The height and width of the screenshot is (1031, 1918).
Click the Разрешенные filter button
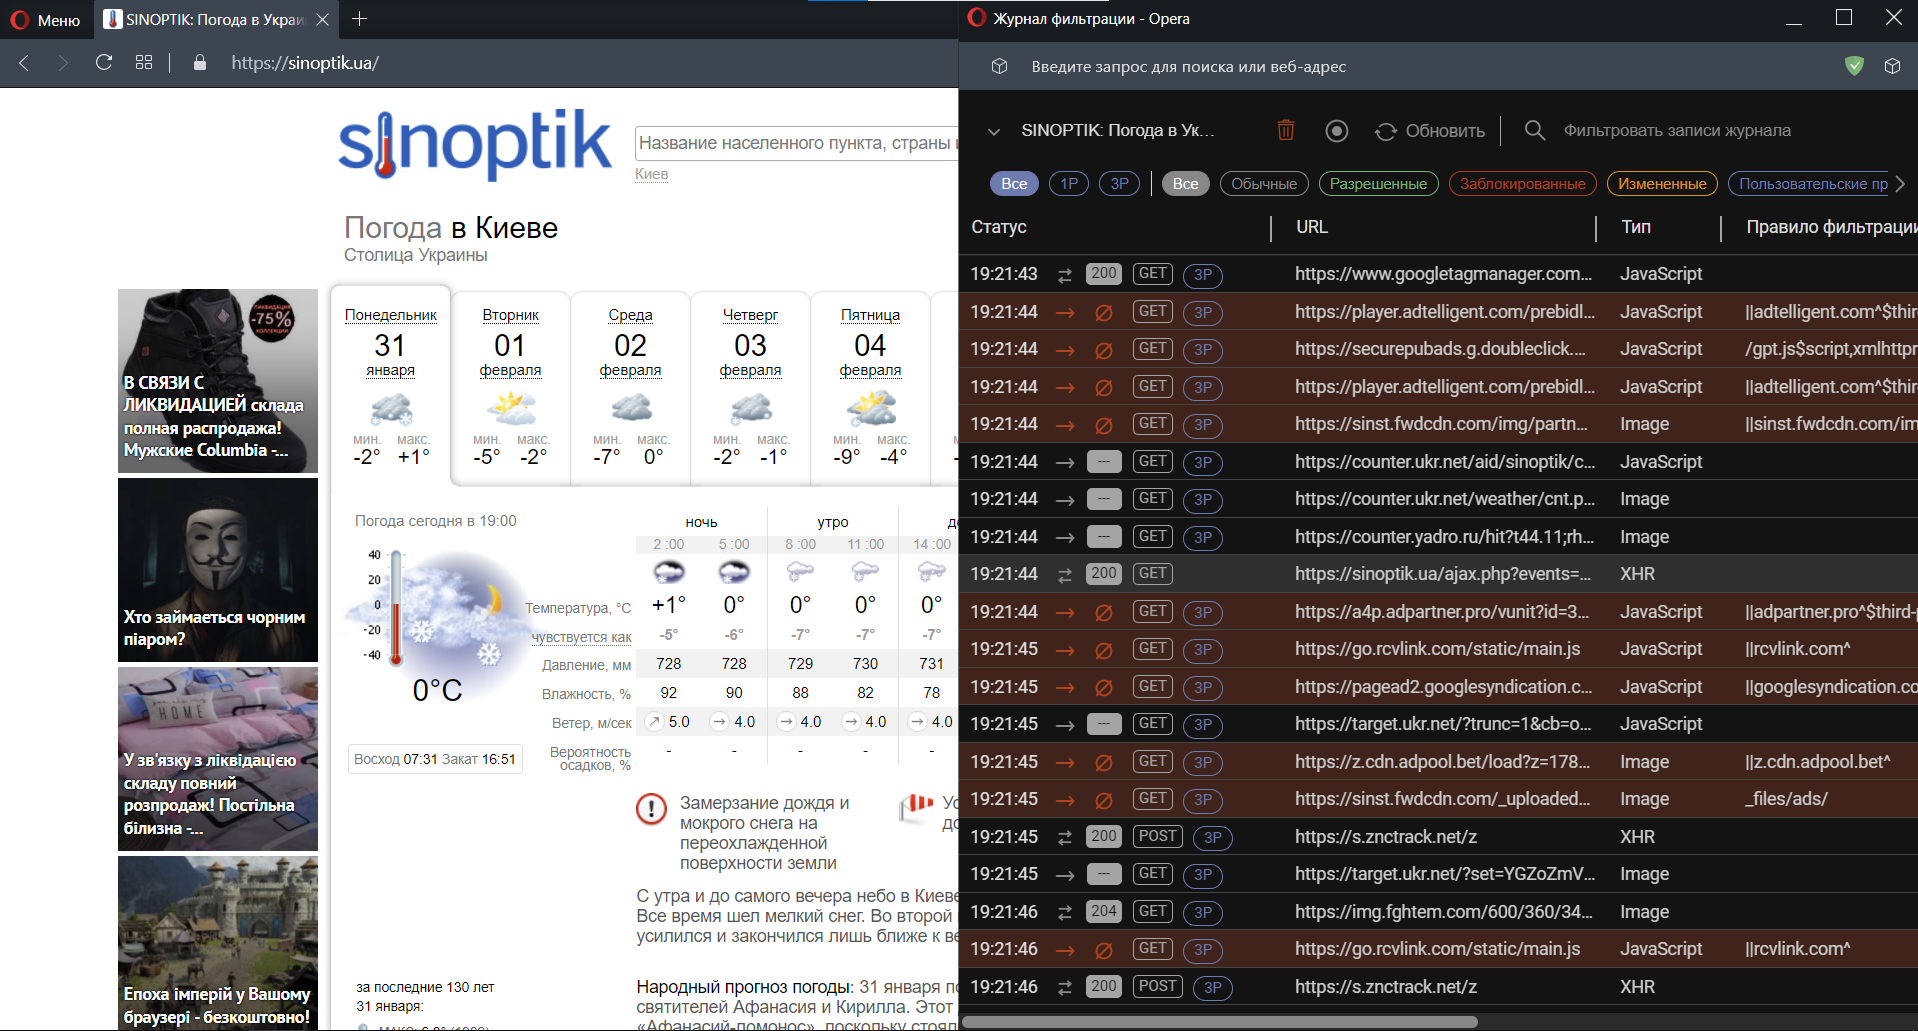coord(1378,183)
